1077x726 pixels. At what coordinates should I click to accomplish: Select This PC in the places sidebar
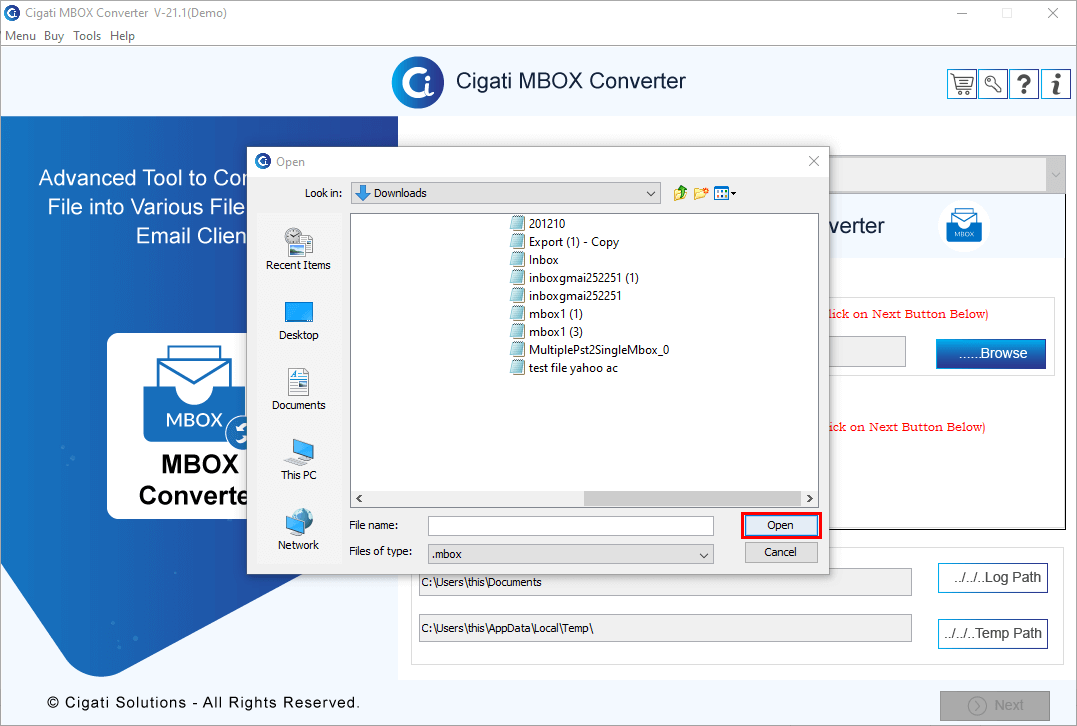pyautogui.click(x=298, y=460)
